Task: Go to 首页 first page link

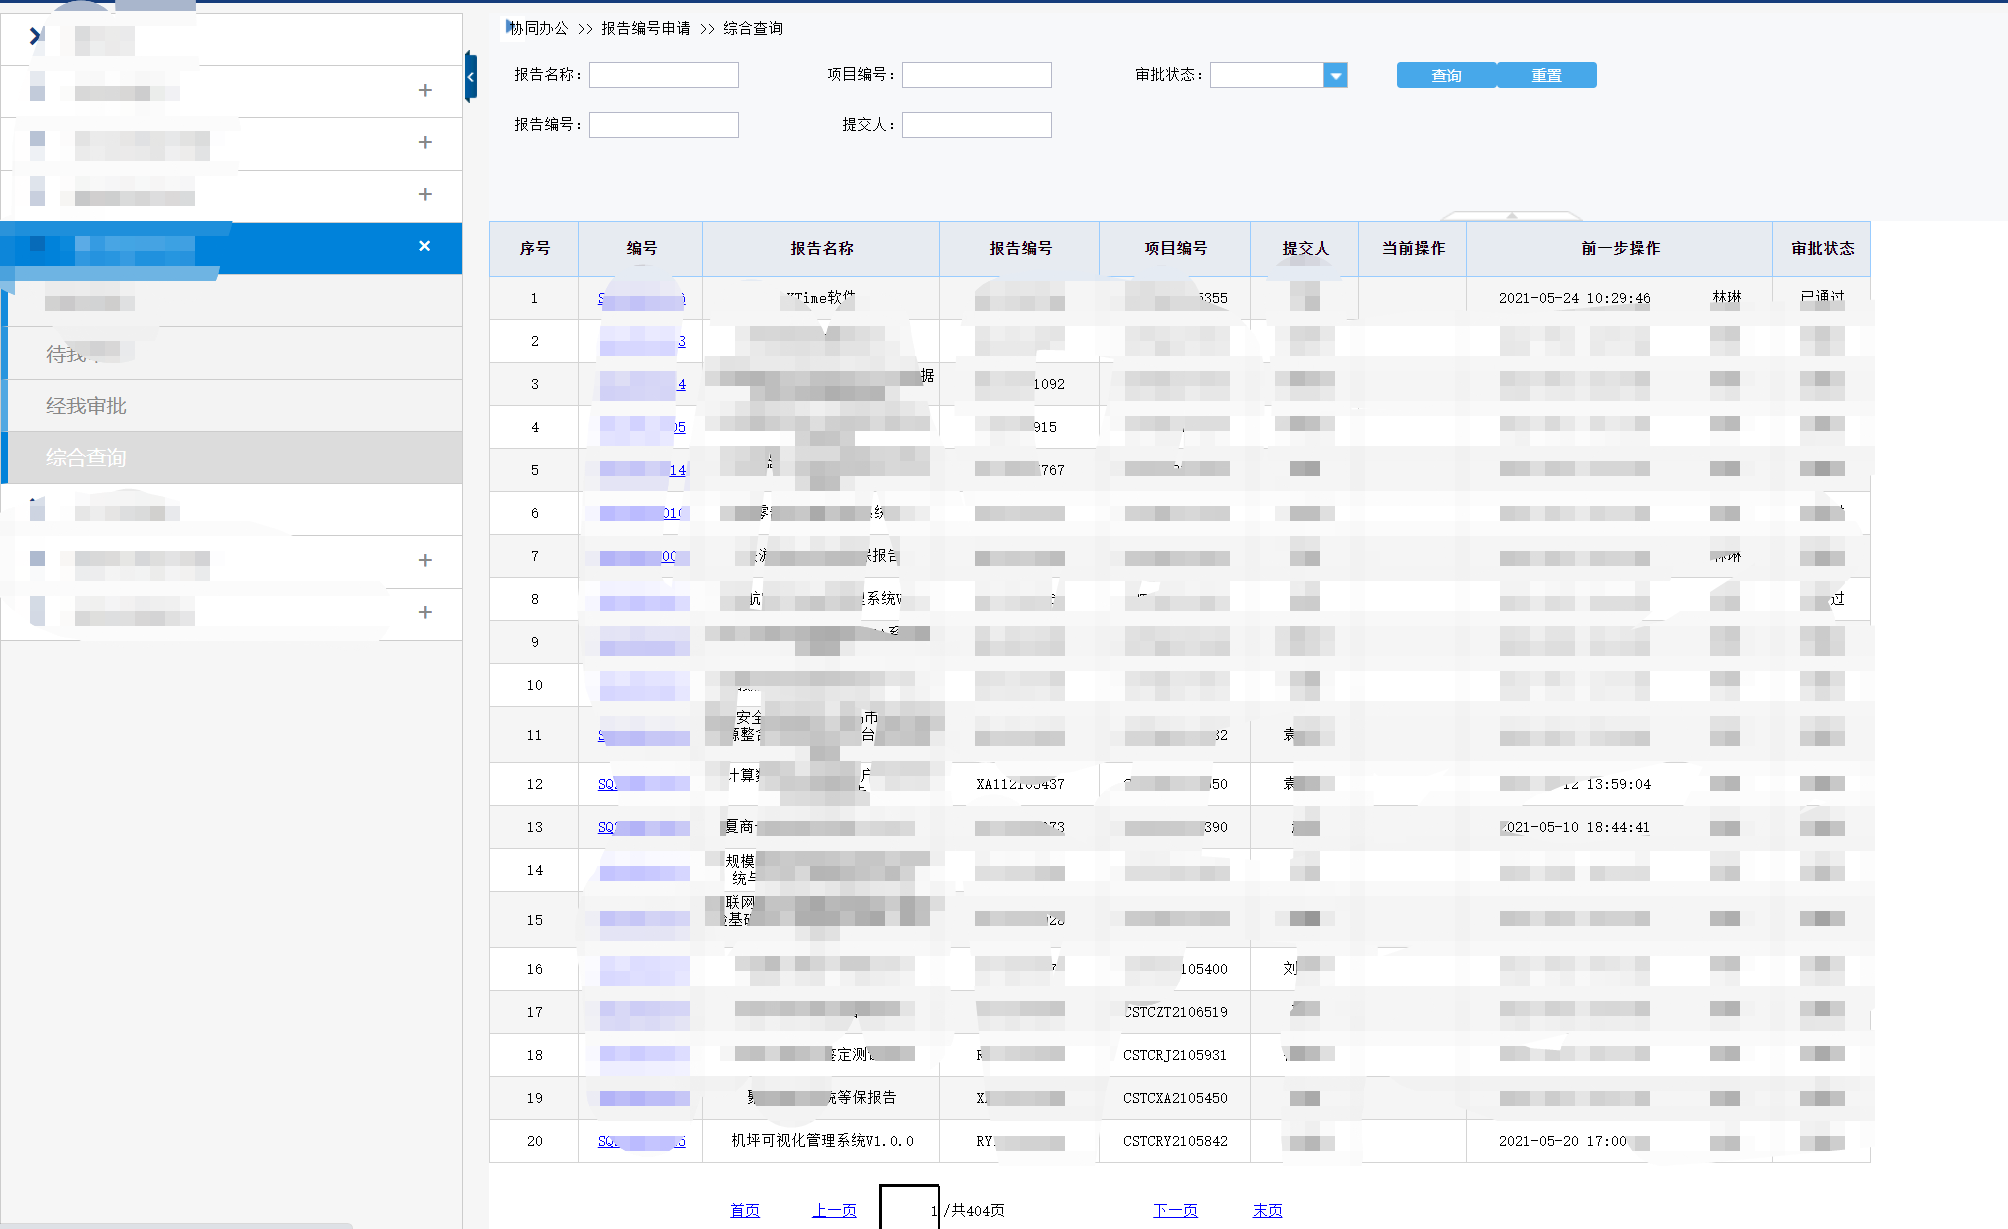Action: point(745,1210)
